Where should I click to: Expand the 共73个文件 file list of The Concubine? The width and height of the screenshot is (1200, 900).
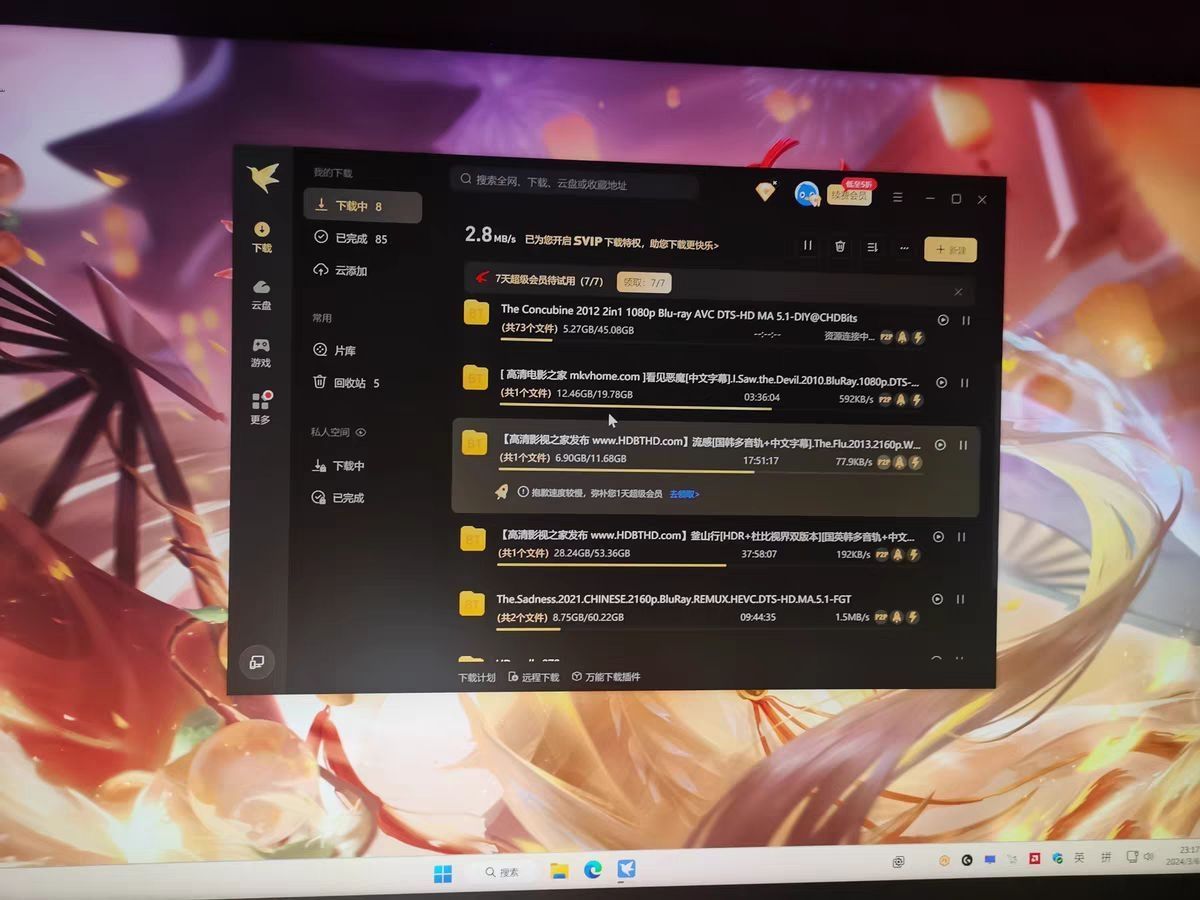(x=529, y=329)
